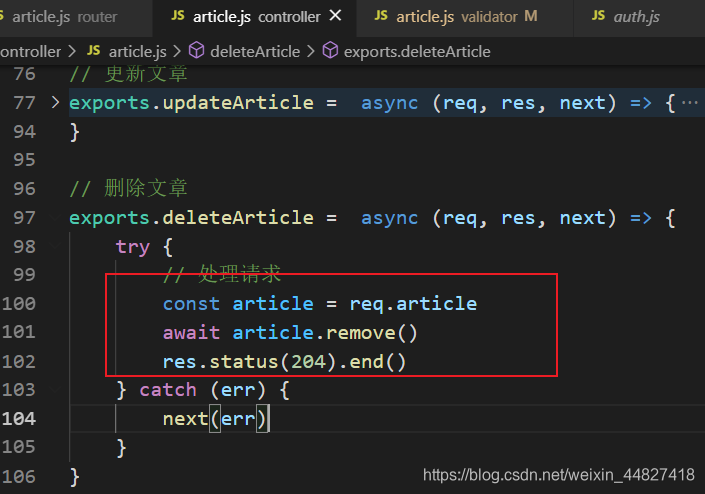Click the JS file icon in breadcrumb
Image resolution: width=705 pixels, height=494 pixels.
tap(94, 50)
